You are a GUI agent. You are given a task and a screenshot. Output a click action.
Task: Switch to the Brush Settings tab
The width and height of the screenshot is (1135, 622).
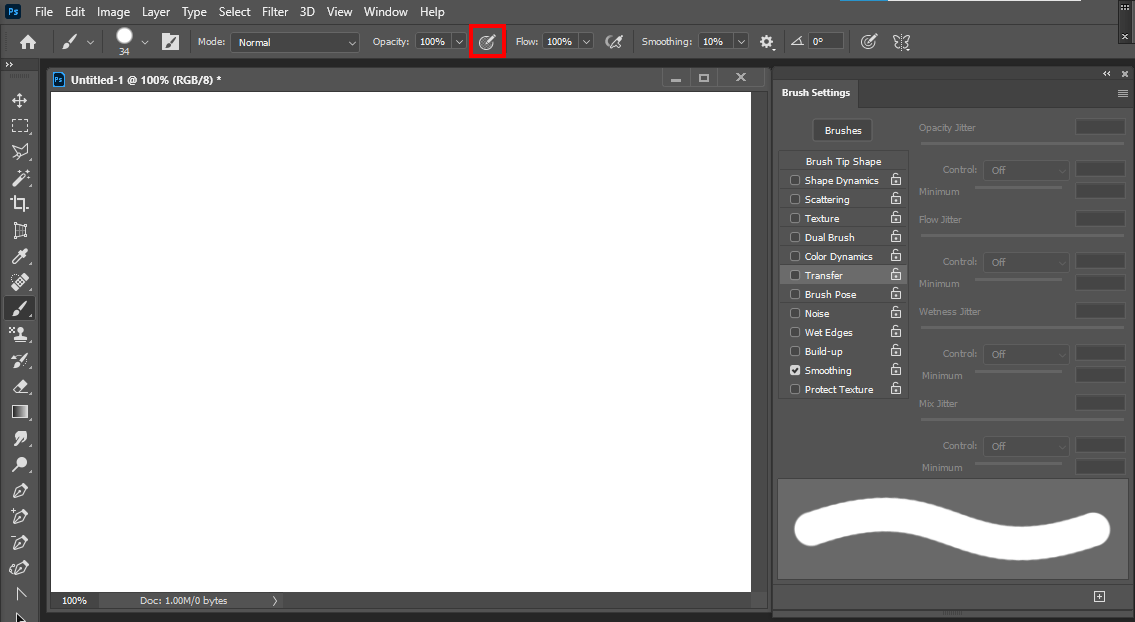tap(816, 92)
